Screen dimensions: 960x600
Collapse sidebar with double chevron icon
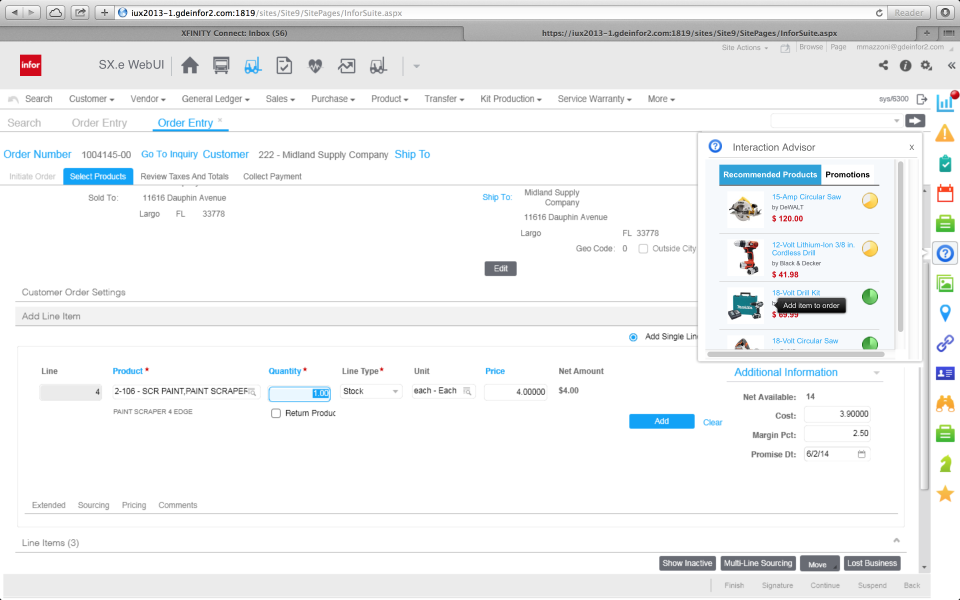click(x=951, y=66)
